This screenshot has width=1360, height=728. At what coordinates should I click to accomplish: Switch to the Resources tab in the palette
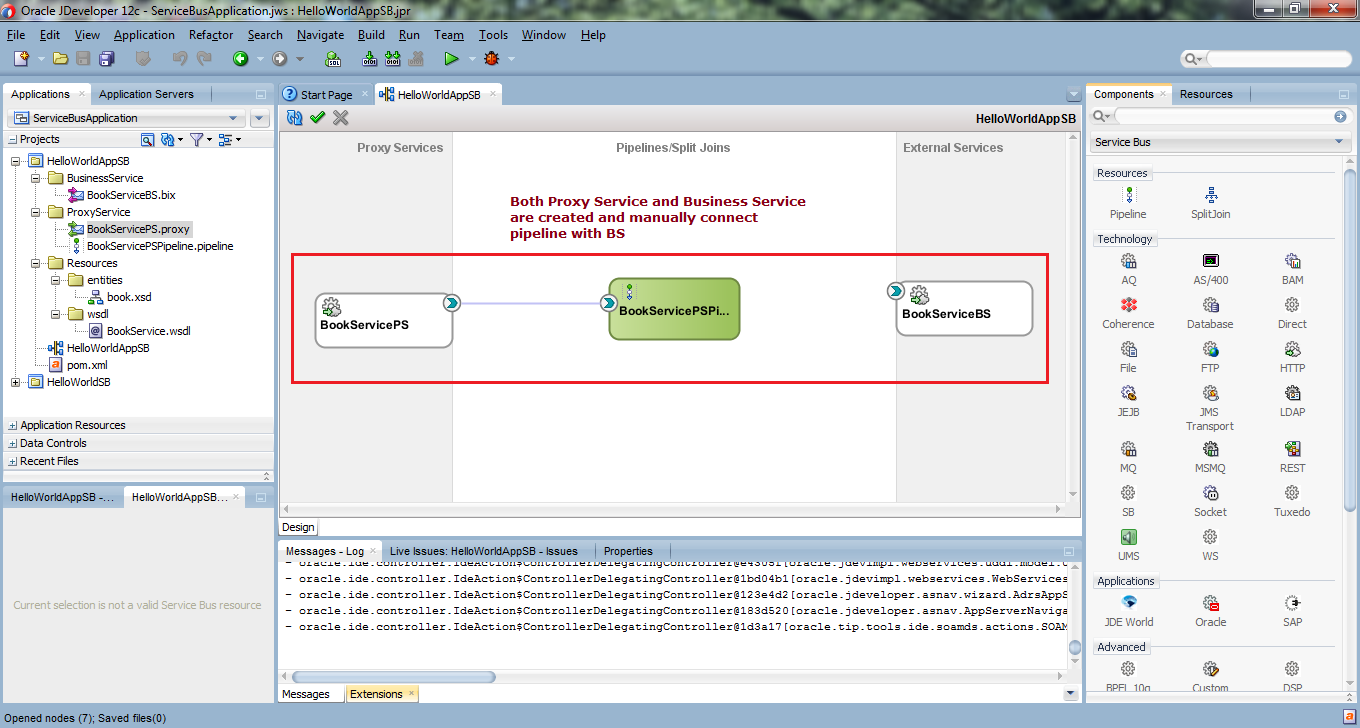coord(1206,94)
